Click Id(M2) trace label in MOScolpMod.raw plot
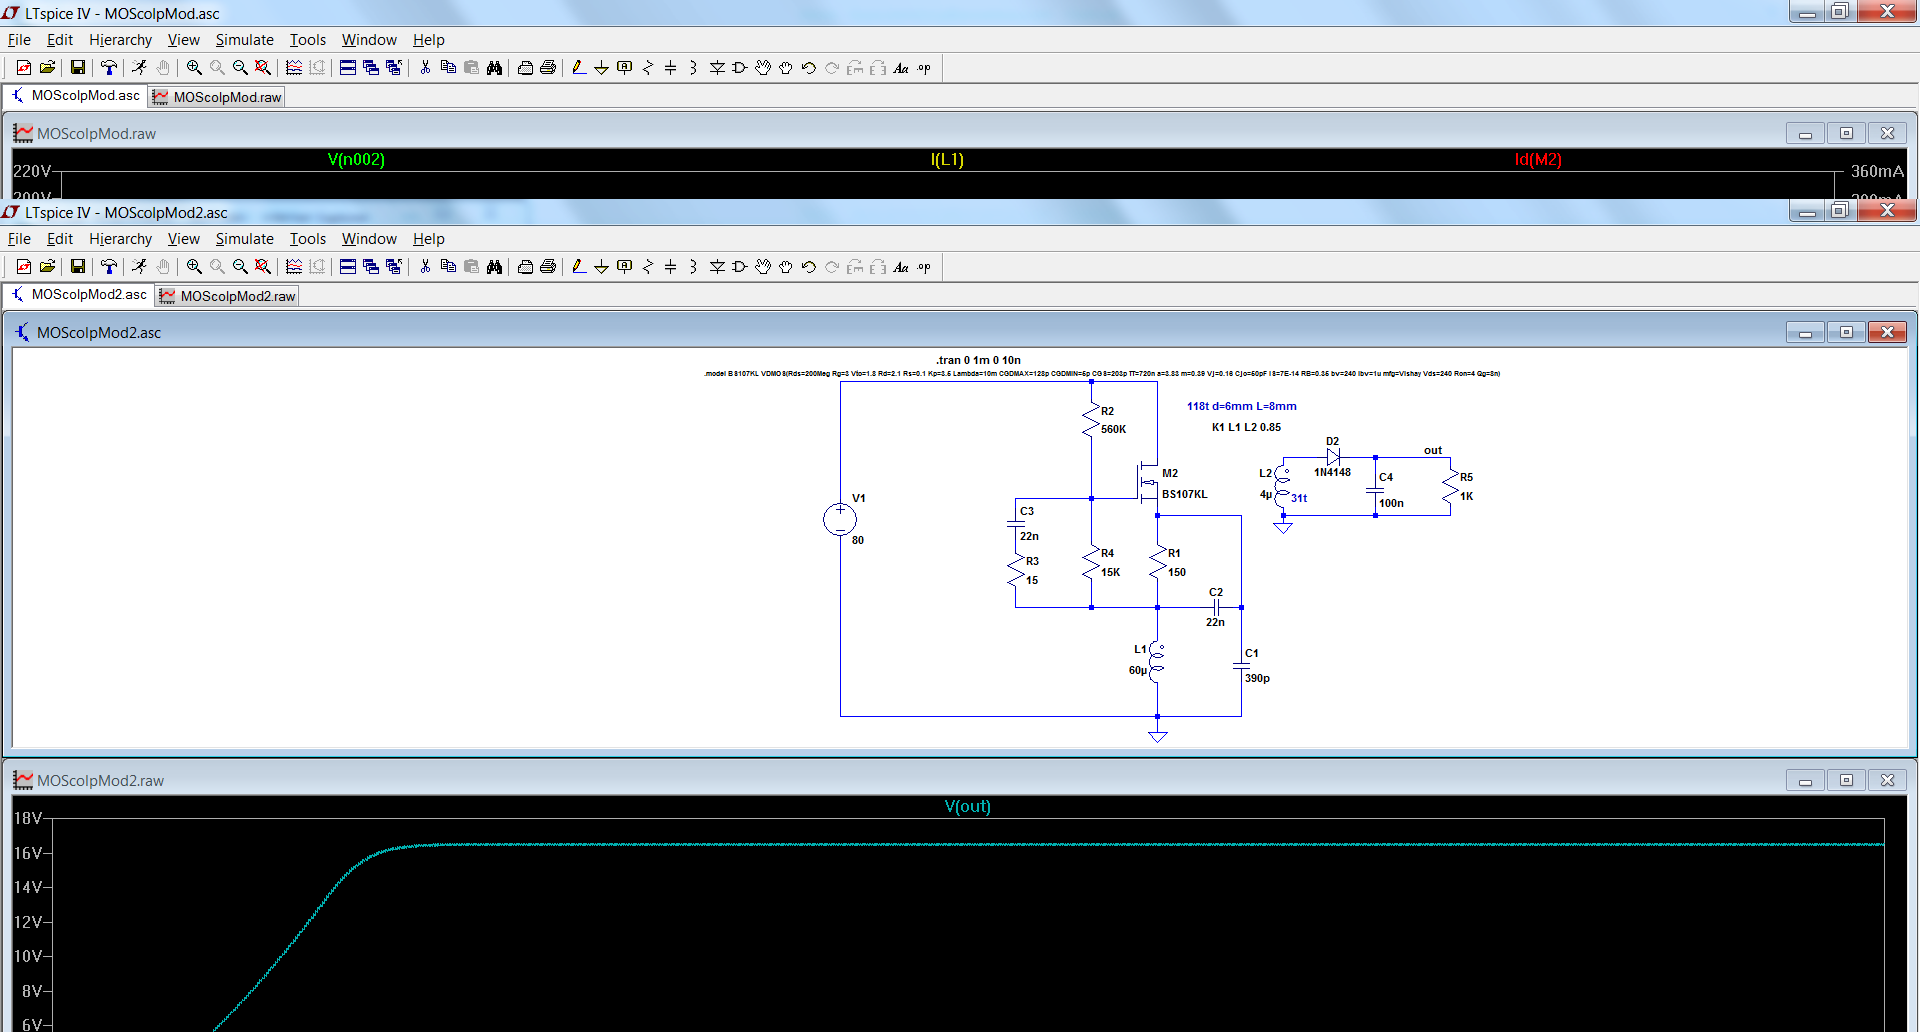 coord(1538,159)
